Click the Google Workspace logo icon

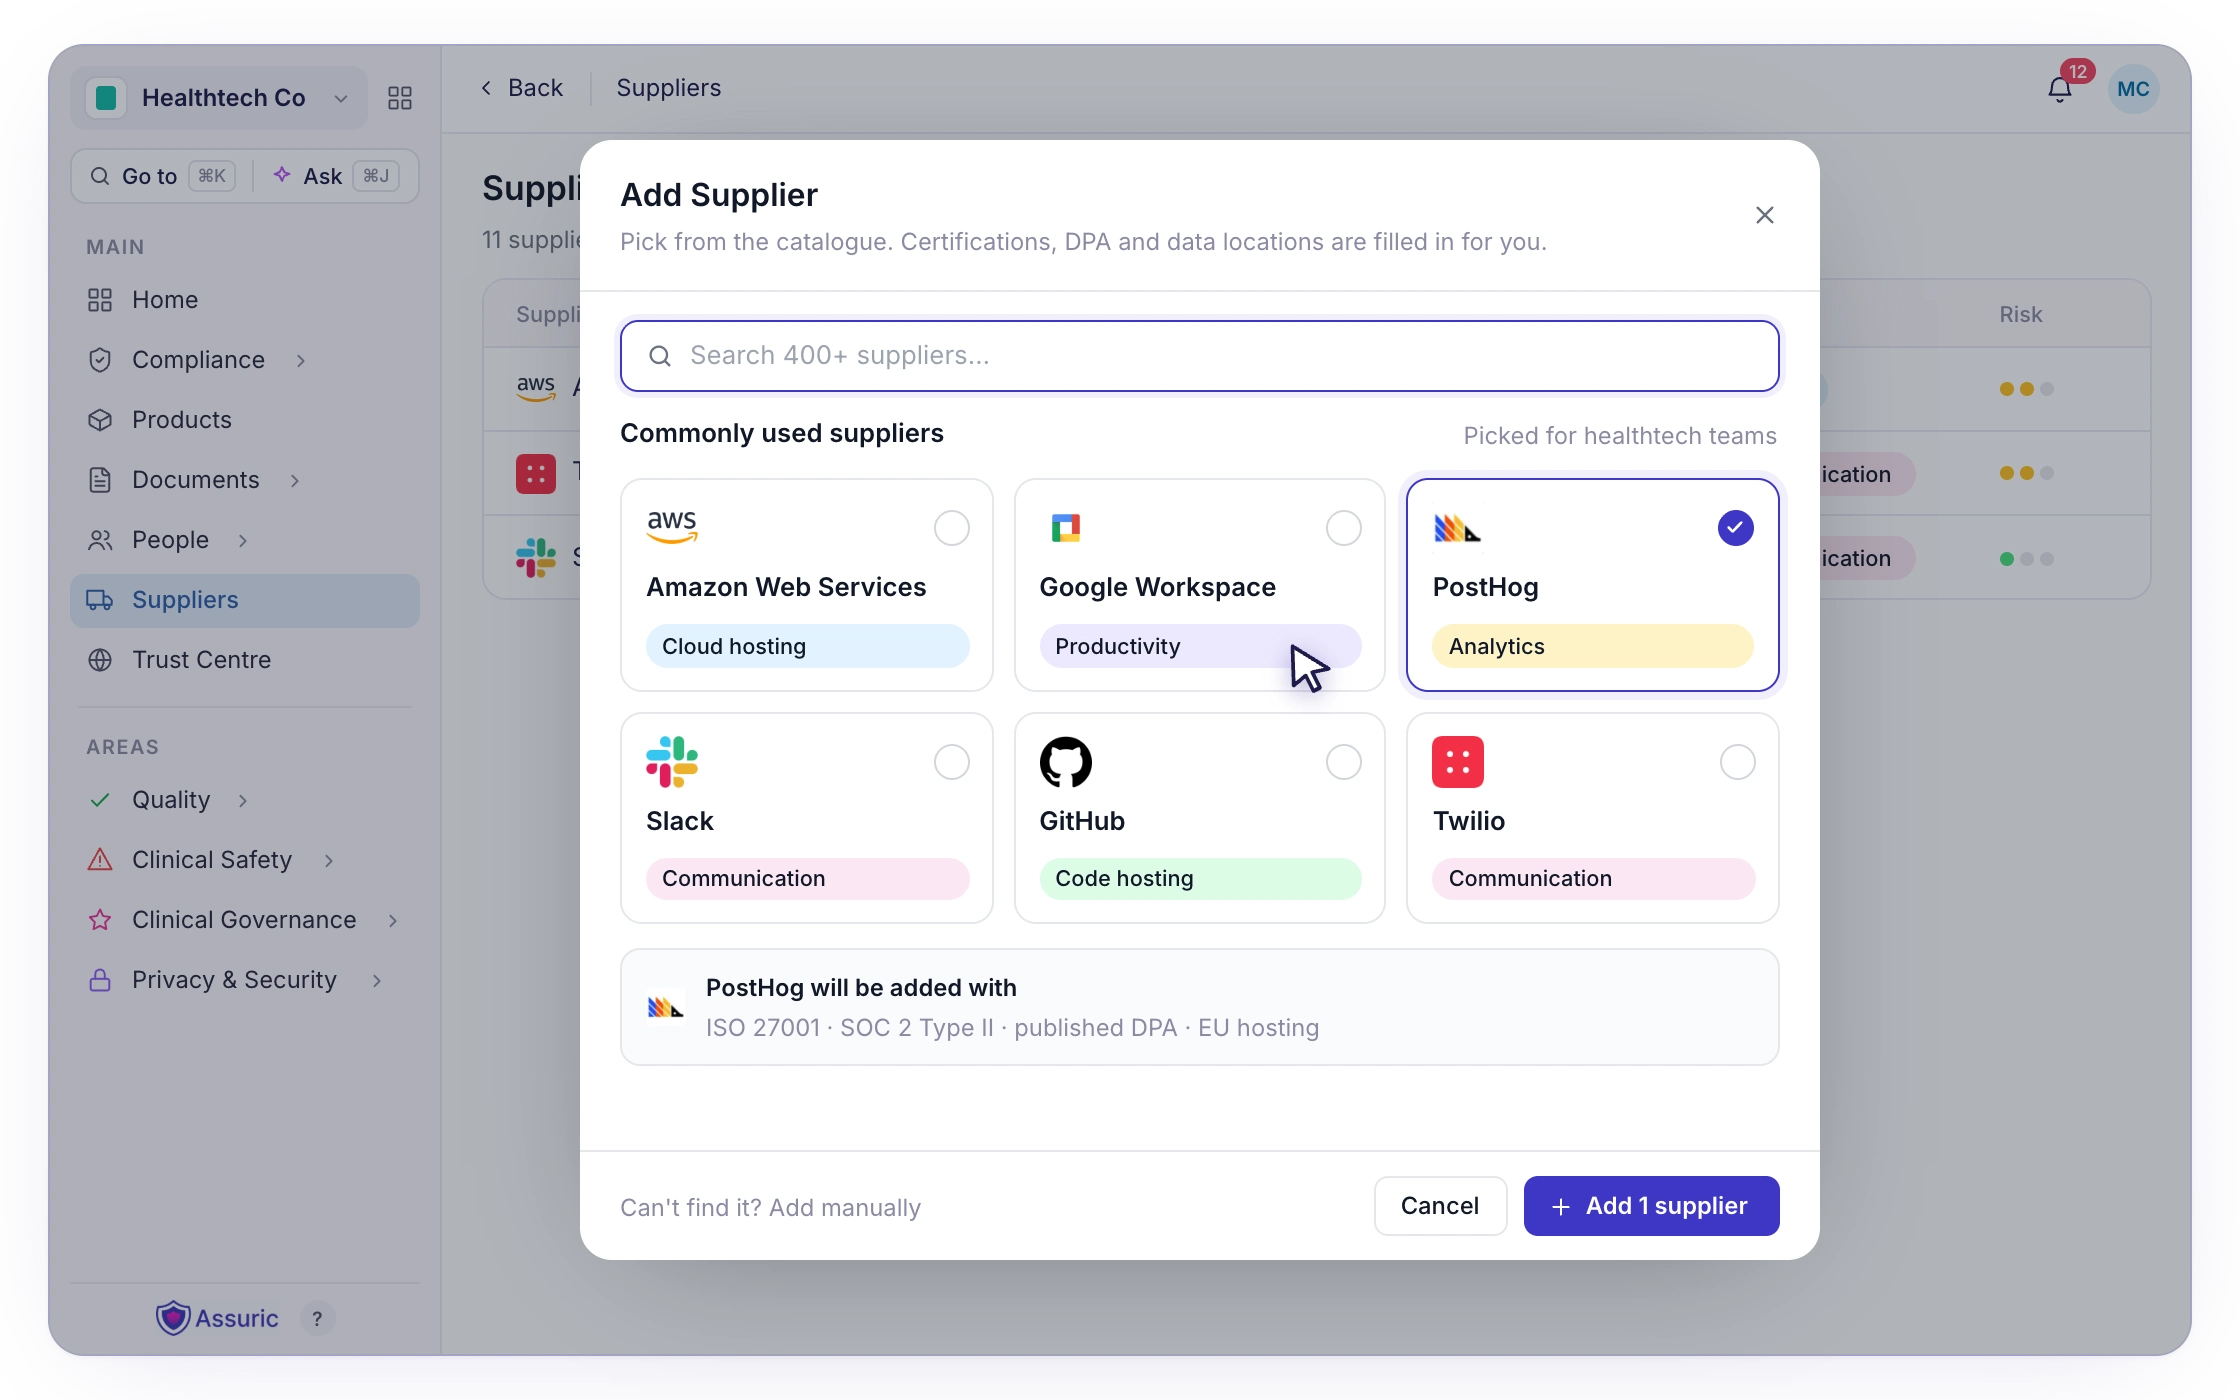(1066, 527)
